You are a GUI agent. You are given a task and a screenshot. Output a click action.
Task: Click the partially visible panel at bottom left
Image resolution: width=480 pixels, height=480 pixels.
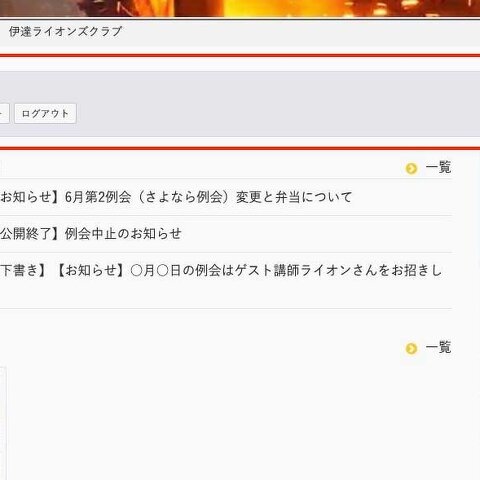[3, 423]
